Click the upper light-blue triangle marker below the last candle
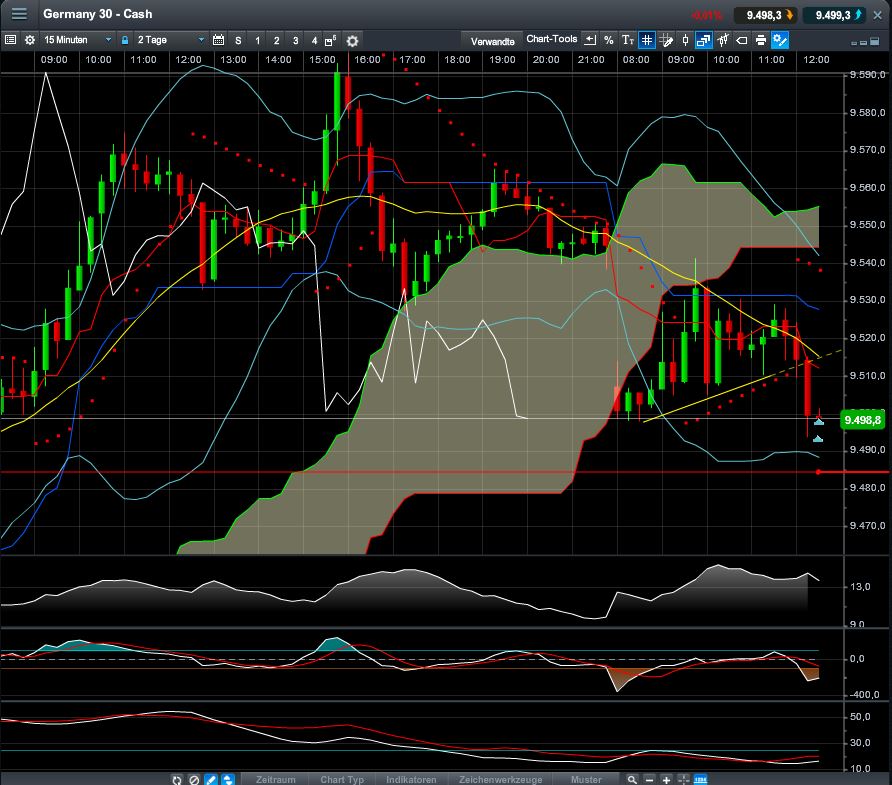Screen dimensions: 892x785 819,422
